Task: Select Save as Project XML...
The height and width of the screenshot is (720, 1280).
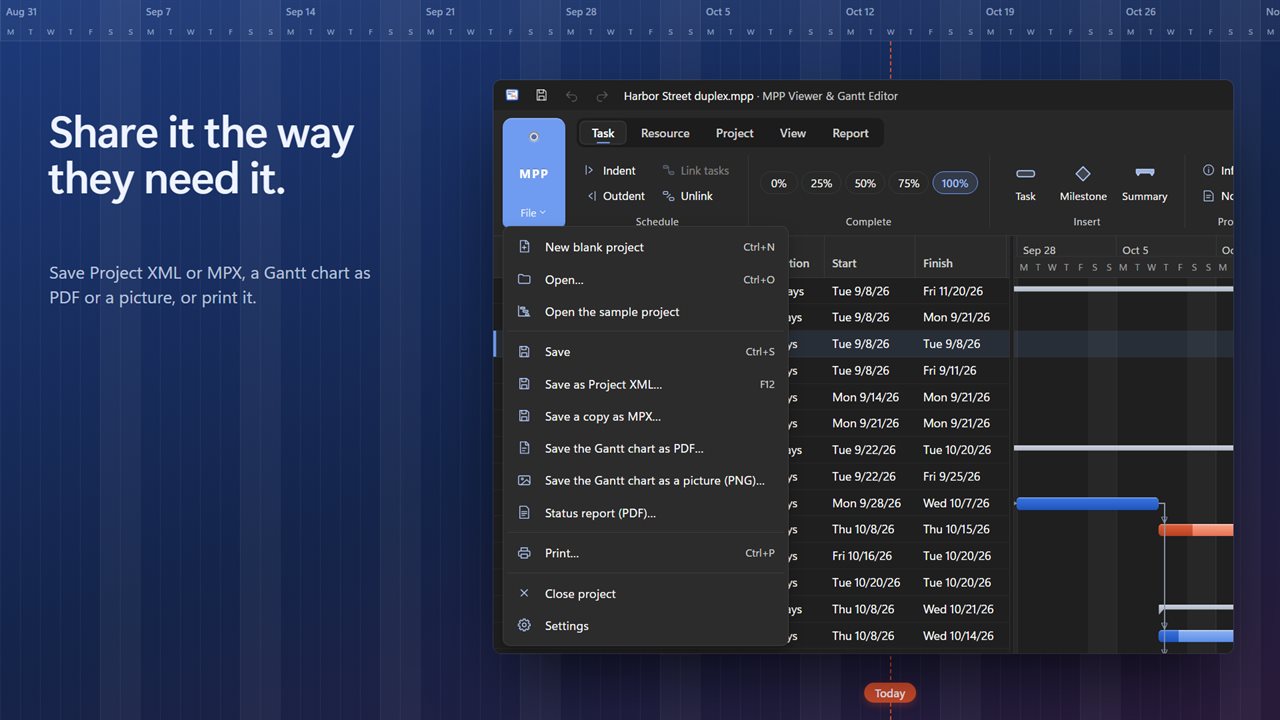Action: pos(645,384)
